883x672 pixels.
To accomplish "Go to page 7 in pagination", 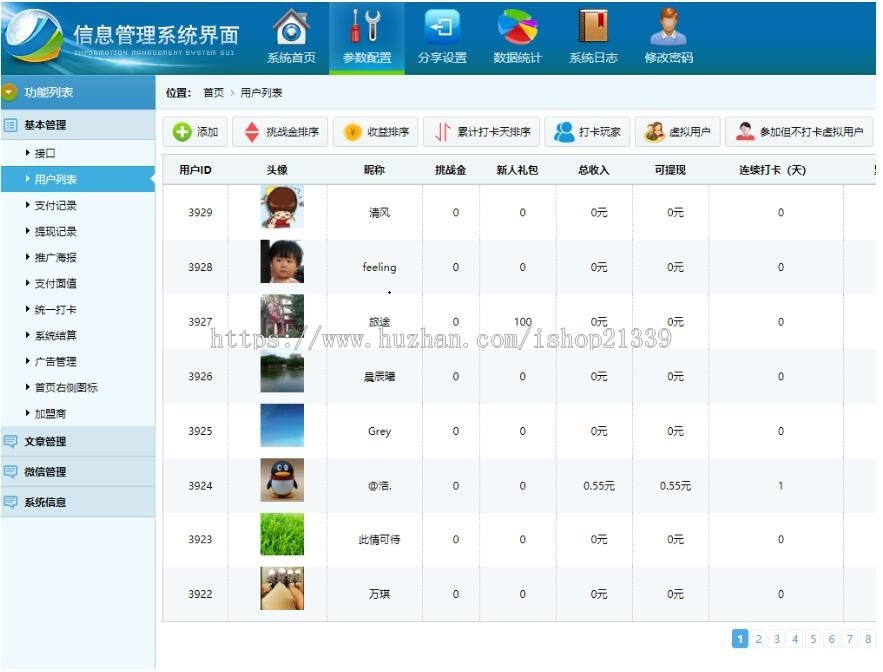I will point(850,639).
